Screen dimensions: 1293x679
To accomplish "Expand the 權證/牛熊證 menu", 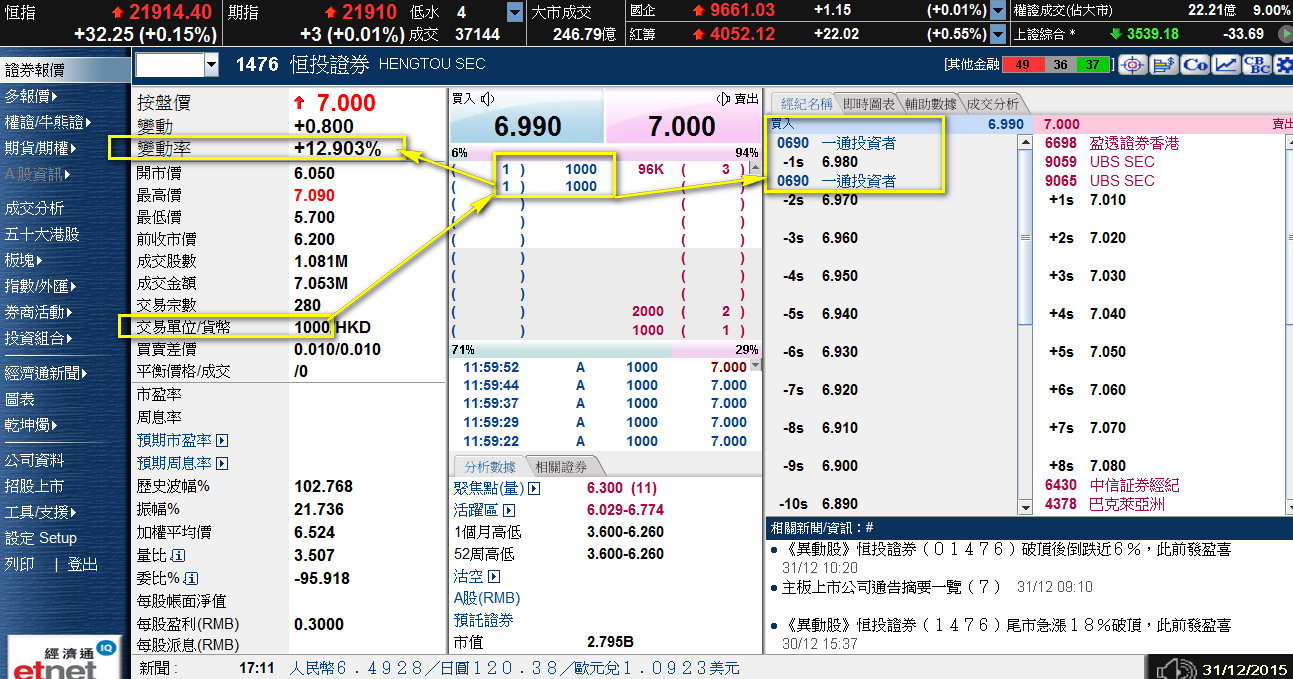I will click(48, 122).
